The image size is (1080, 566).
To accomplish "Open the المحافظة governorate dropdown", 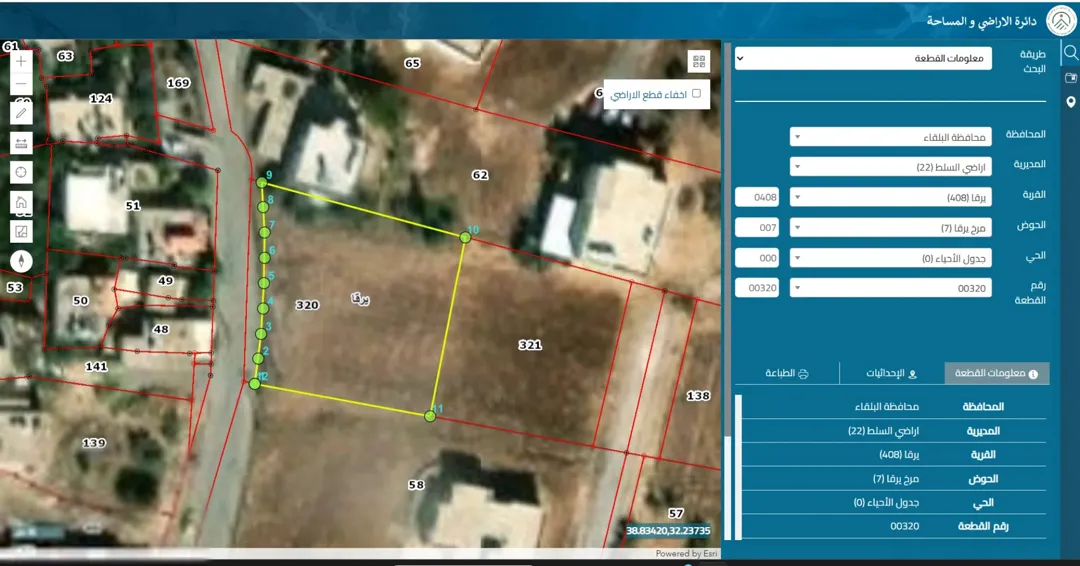I will [x=891, y=137].
